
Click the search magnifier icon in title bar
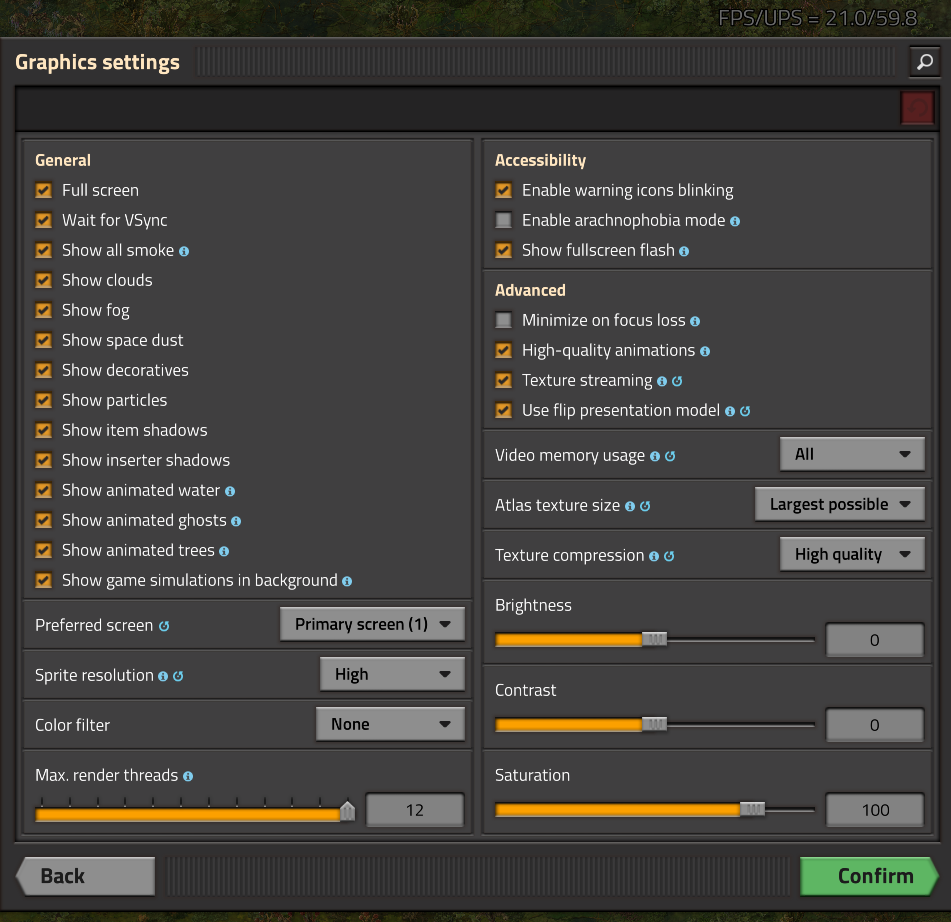click(925, 62)
